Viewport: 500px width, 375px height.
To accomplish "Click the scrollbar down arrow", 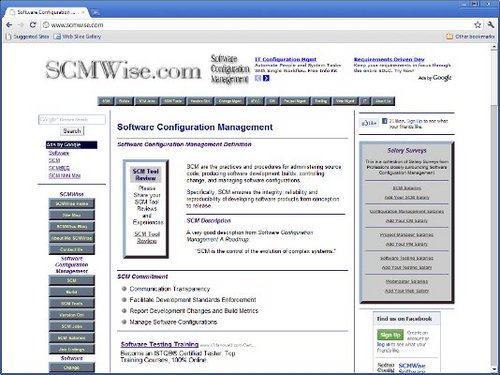I will pos(494,369).
